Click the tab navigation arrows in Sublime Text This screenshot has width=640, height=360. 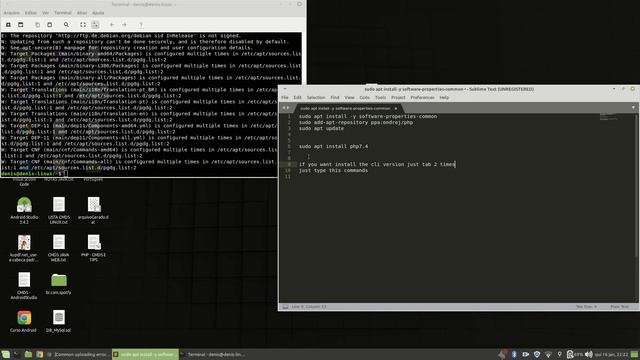[286, 108]
